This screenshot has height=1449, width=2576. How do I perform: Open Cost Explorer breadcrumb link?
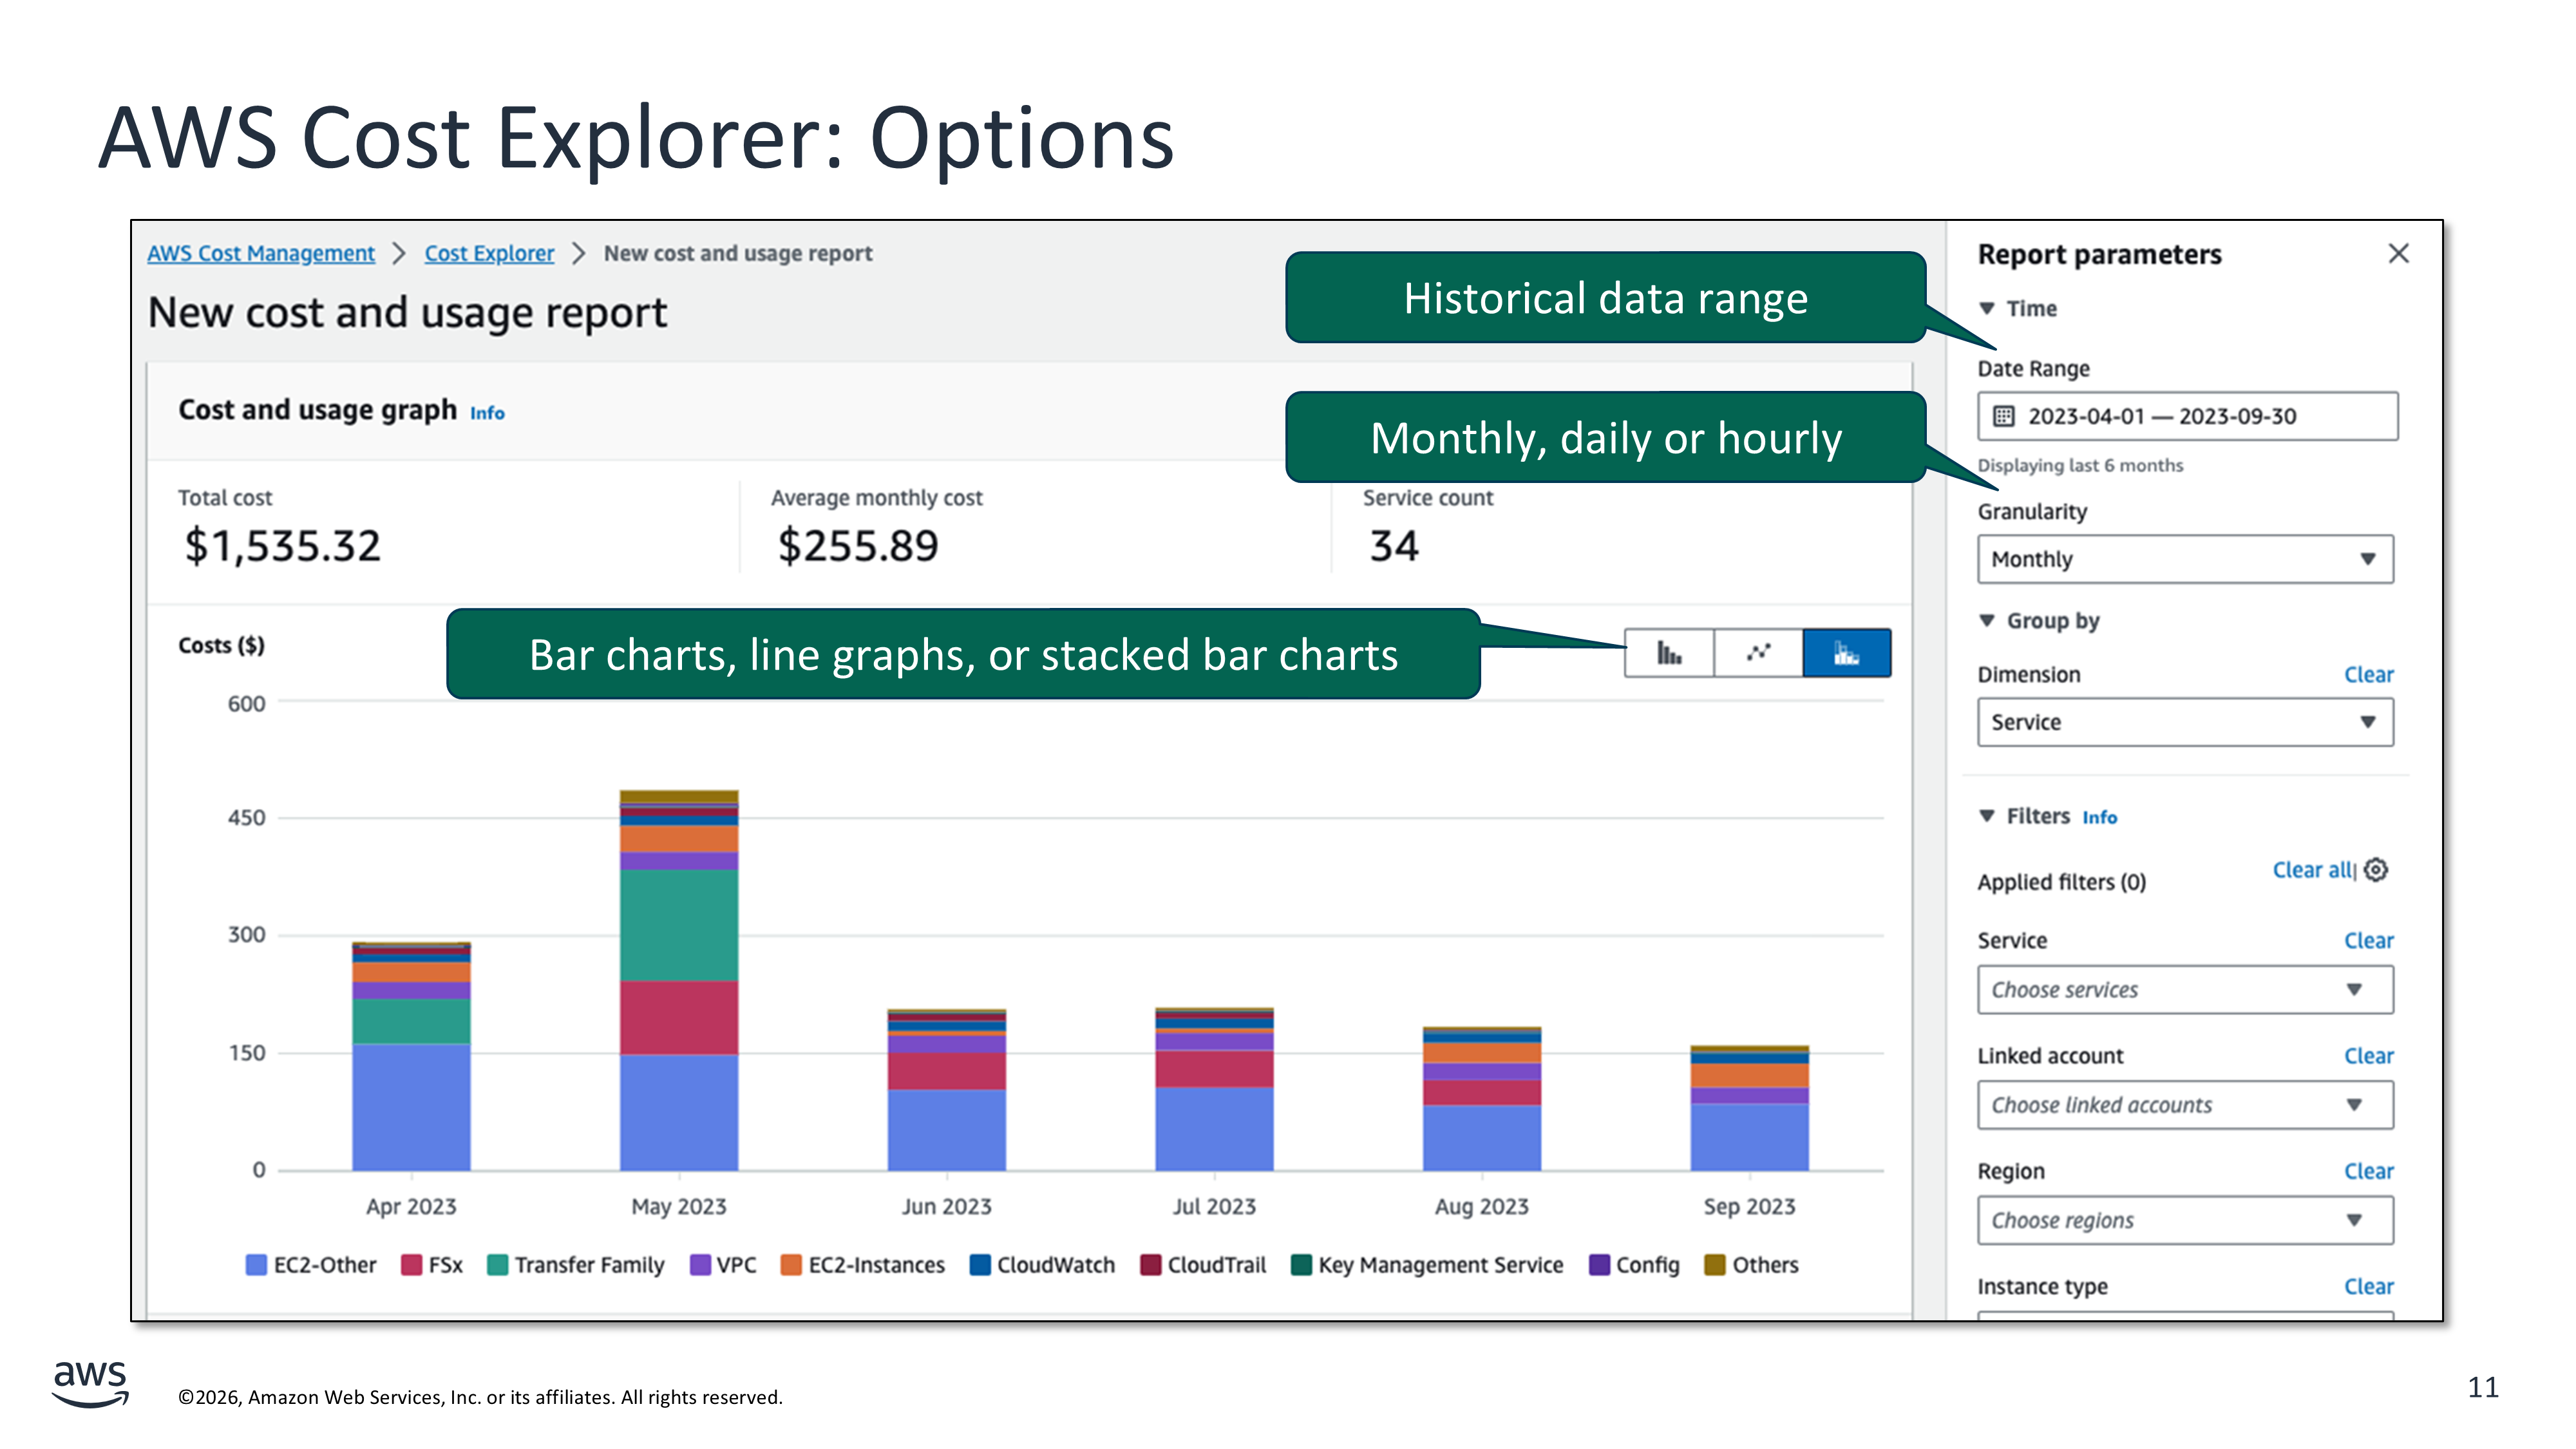pos(489,254)
